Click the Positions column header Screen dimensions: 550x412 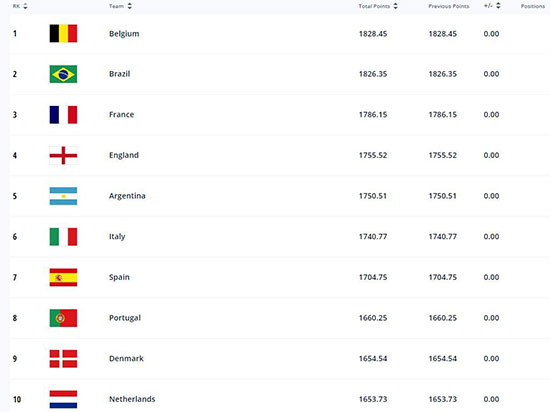point(533,6)
